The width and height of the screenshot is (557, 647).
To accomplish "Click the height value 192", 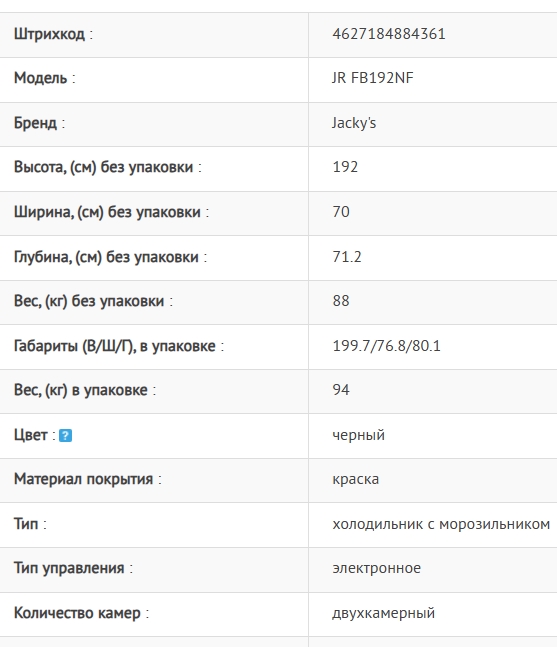I will click(x=345, y=167).
